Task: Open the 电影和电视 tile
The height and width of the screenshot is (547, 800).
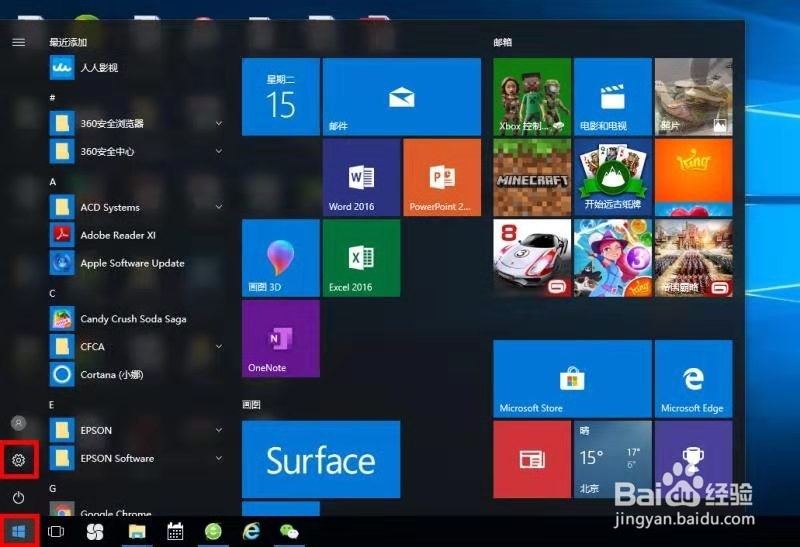Action: point(613,96)
